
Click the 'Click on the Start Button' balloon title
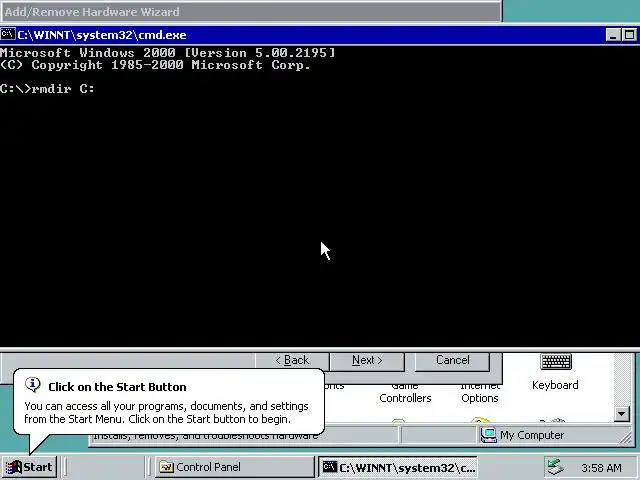[117, 387]
